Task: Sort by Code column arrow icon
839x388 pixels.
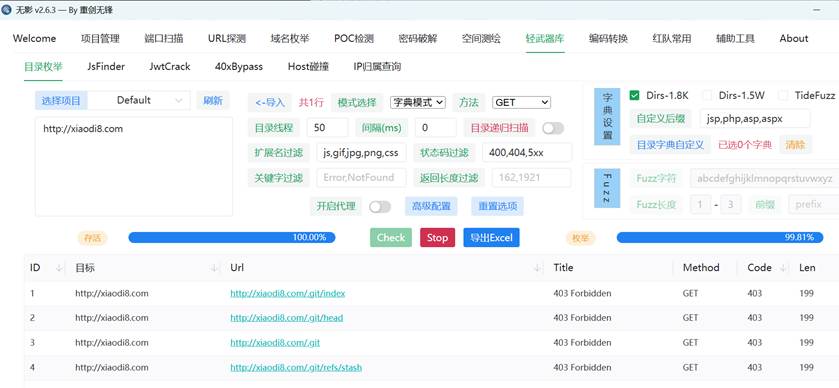Action: pos(783,268)
